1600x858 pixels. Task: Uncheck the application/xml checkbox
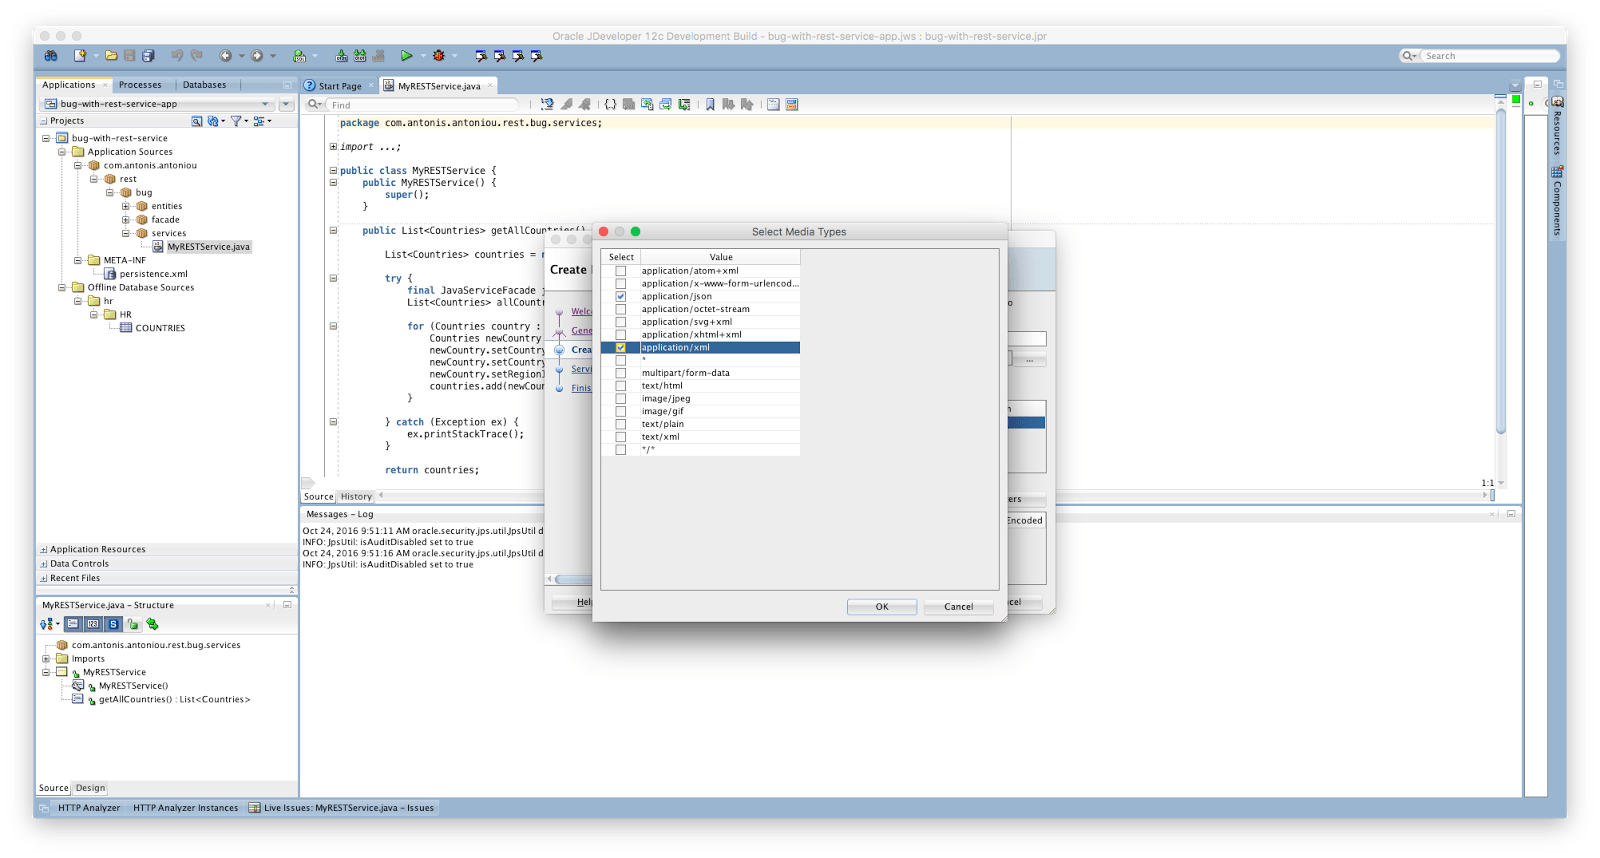point(620,347)
